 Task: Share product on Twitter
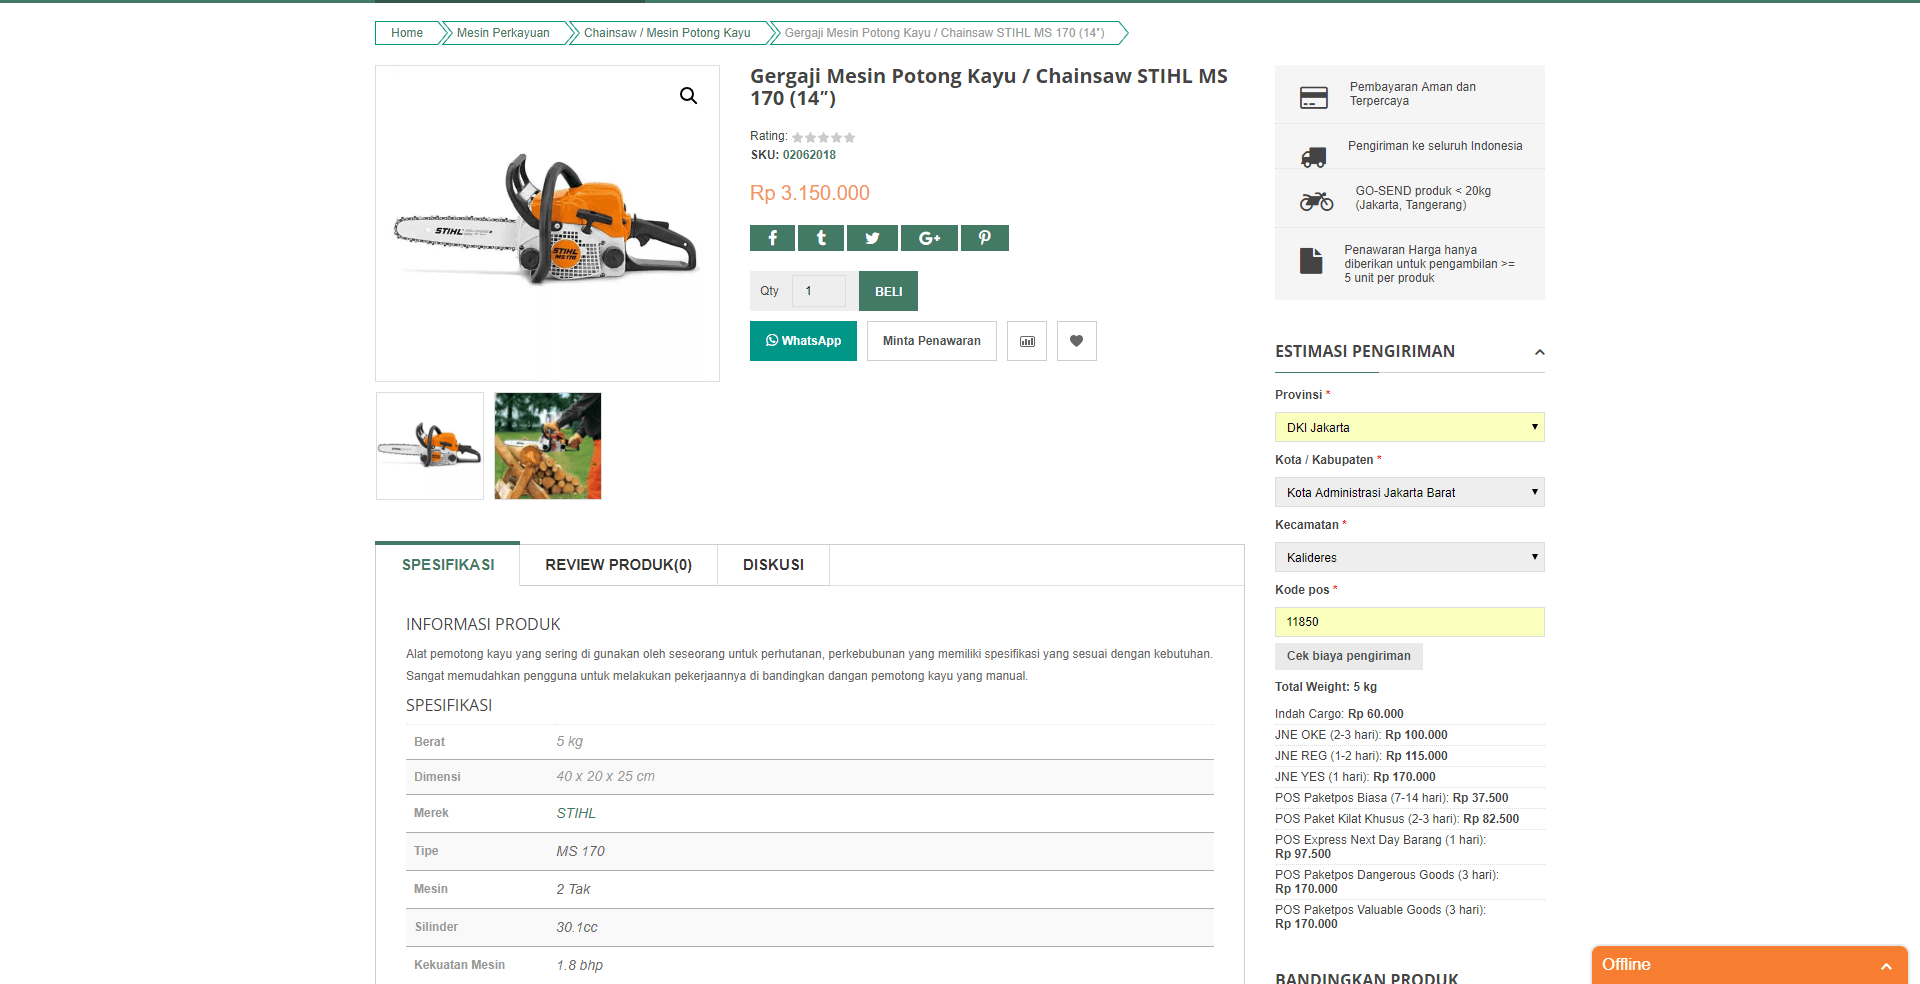pos(872,238)
